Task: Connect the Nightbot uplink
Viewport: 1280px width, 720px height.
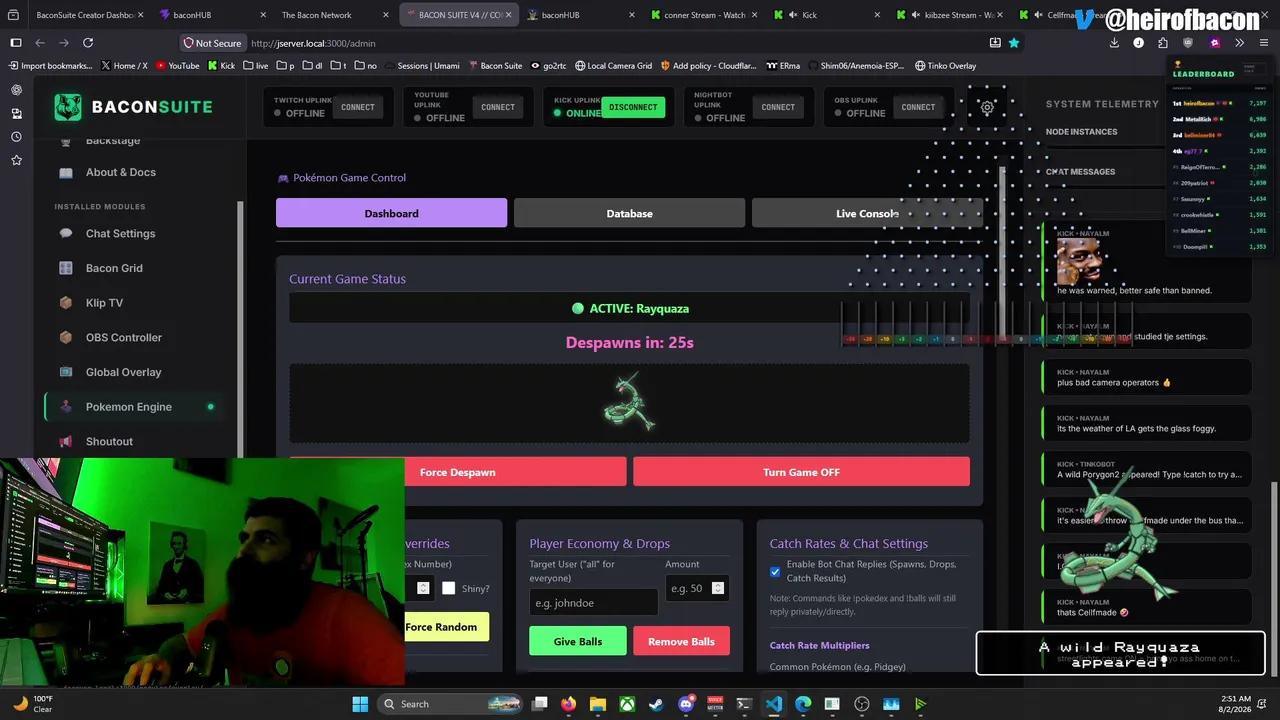Action: (x=777, y=107)
